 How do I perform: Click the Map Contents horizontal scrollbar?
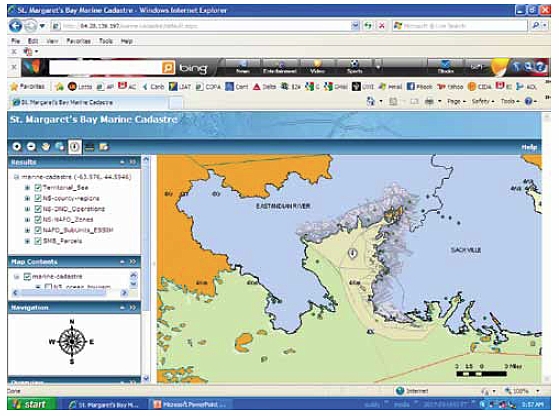(x=70, y=293)
